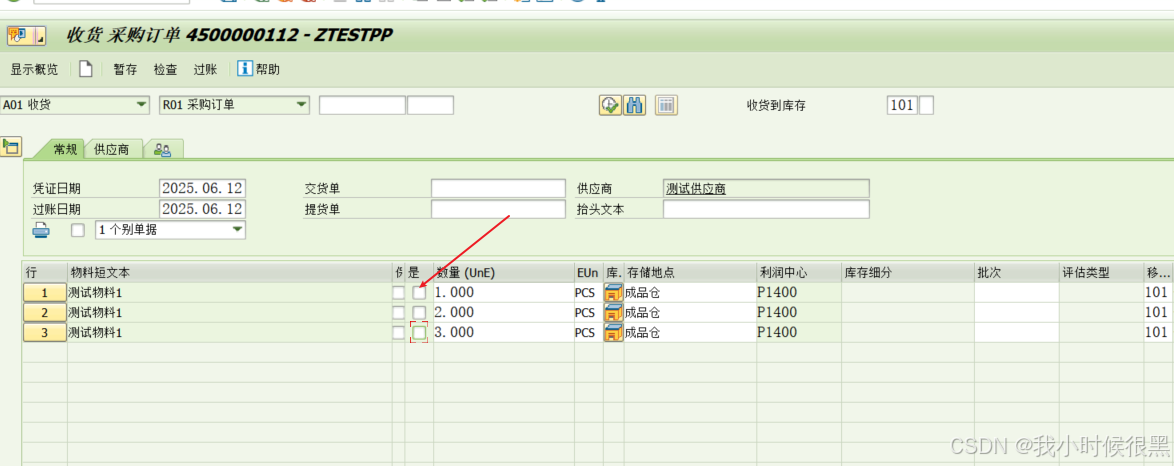The width and height of the screenshot is (1174, 466).
Task: Click the purchase order number input field
Action: click(x=362, y=105)
